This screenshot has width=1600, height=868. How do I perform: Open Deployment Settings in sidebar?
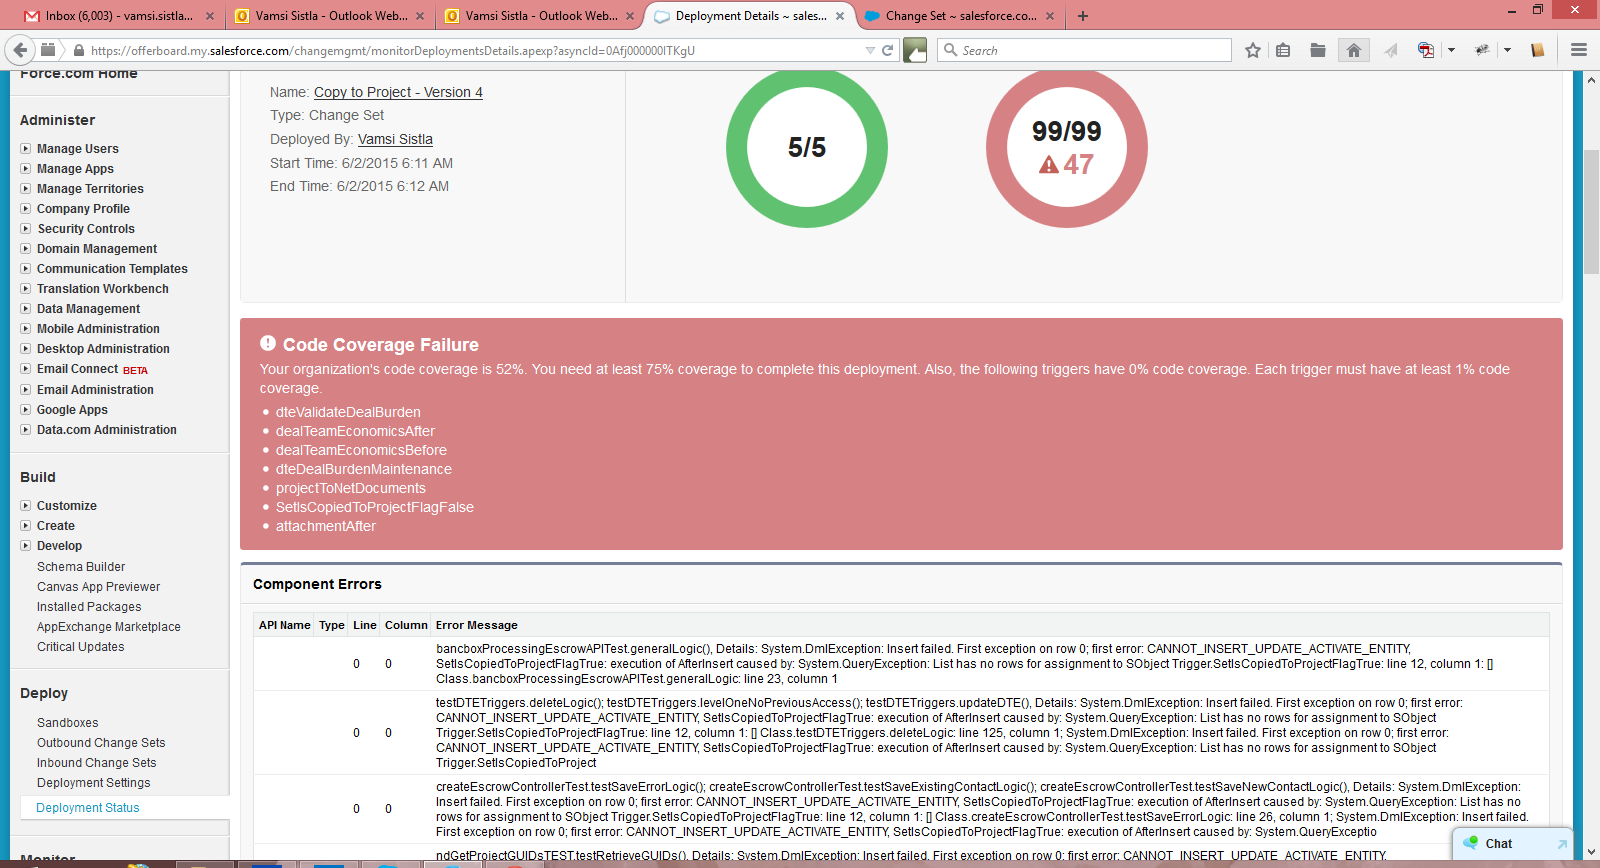click(x=94, y=783)
